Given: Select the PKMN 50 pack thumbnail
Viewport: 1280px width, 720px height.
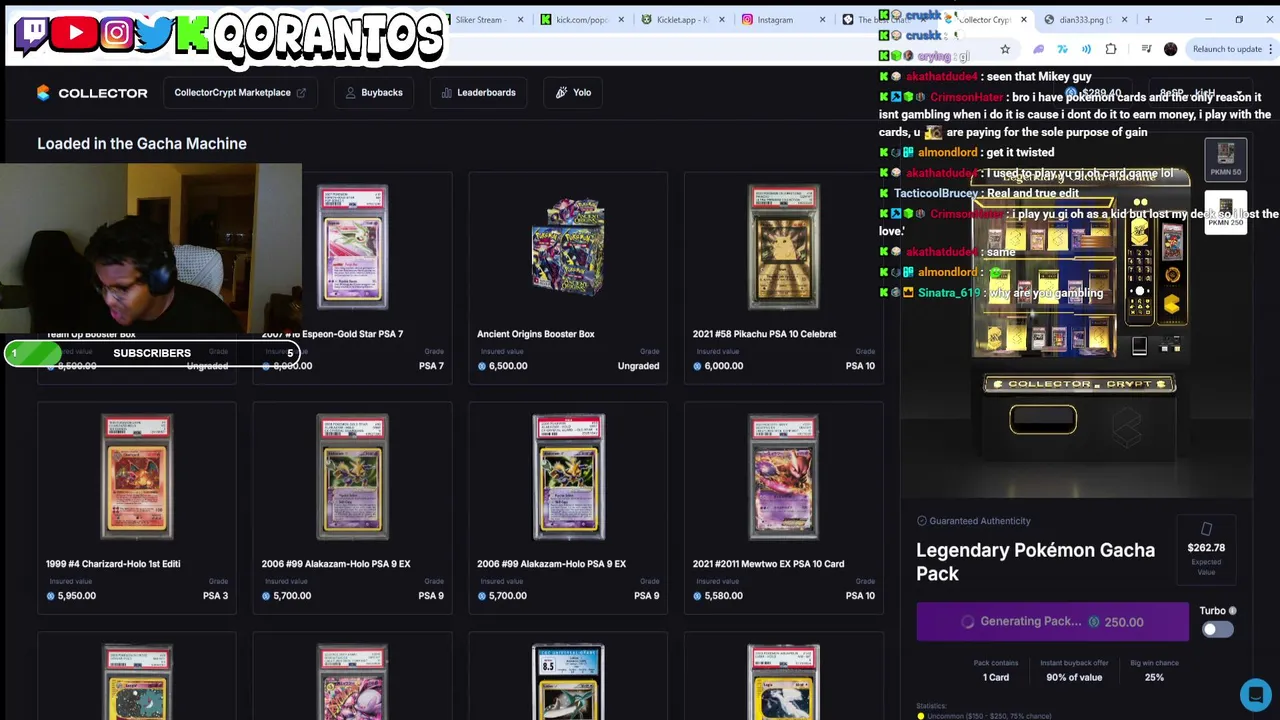Looking at the screenshot, I should (1226, 158).
